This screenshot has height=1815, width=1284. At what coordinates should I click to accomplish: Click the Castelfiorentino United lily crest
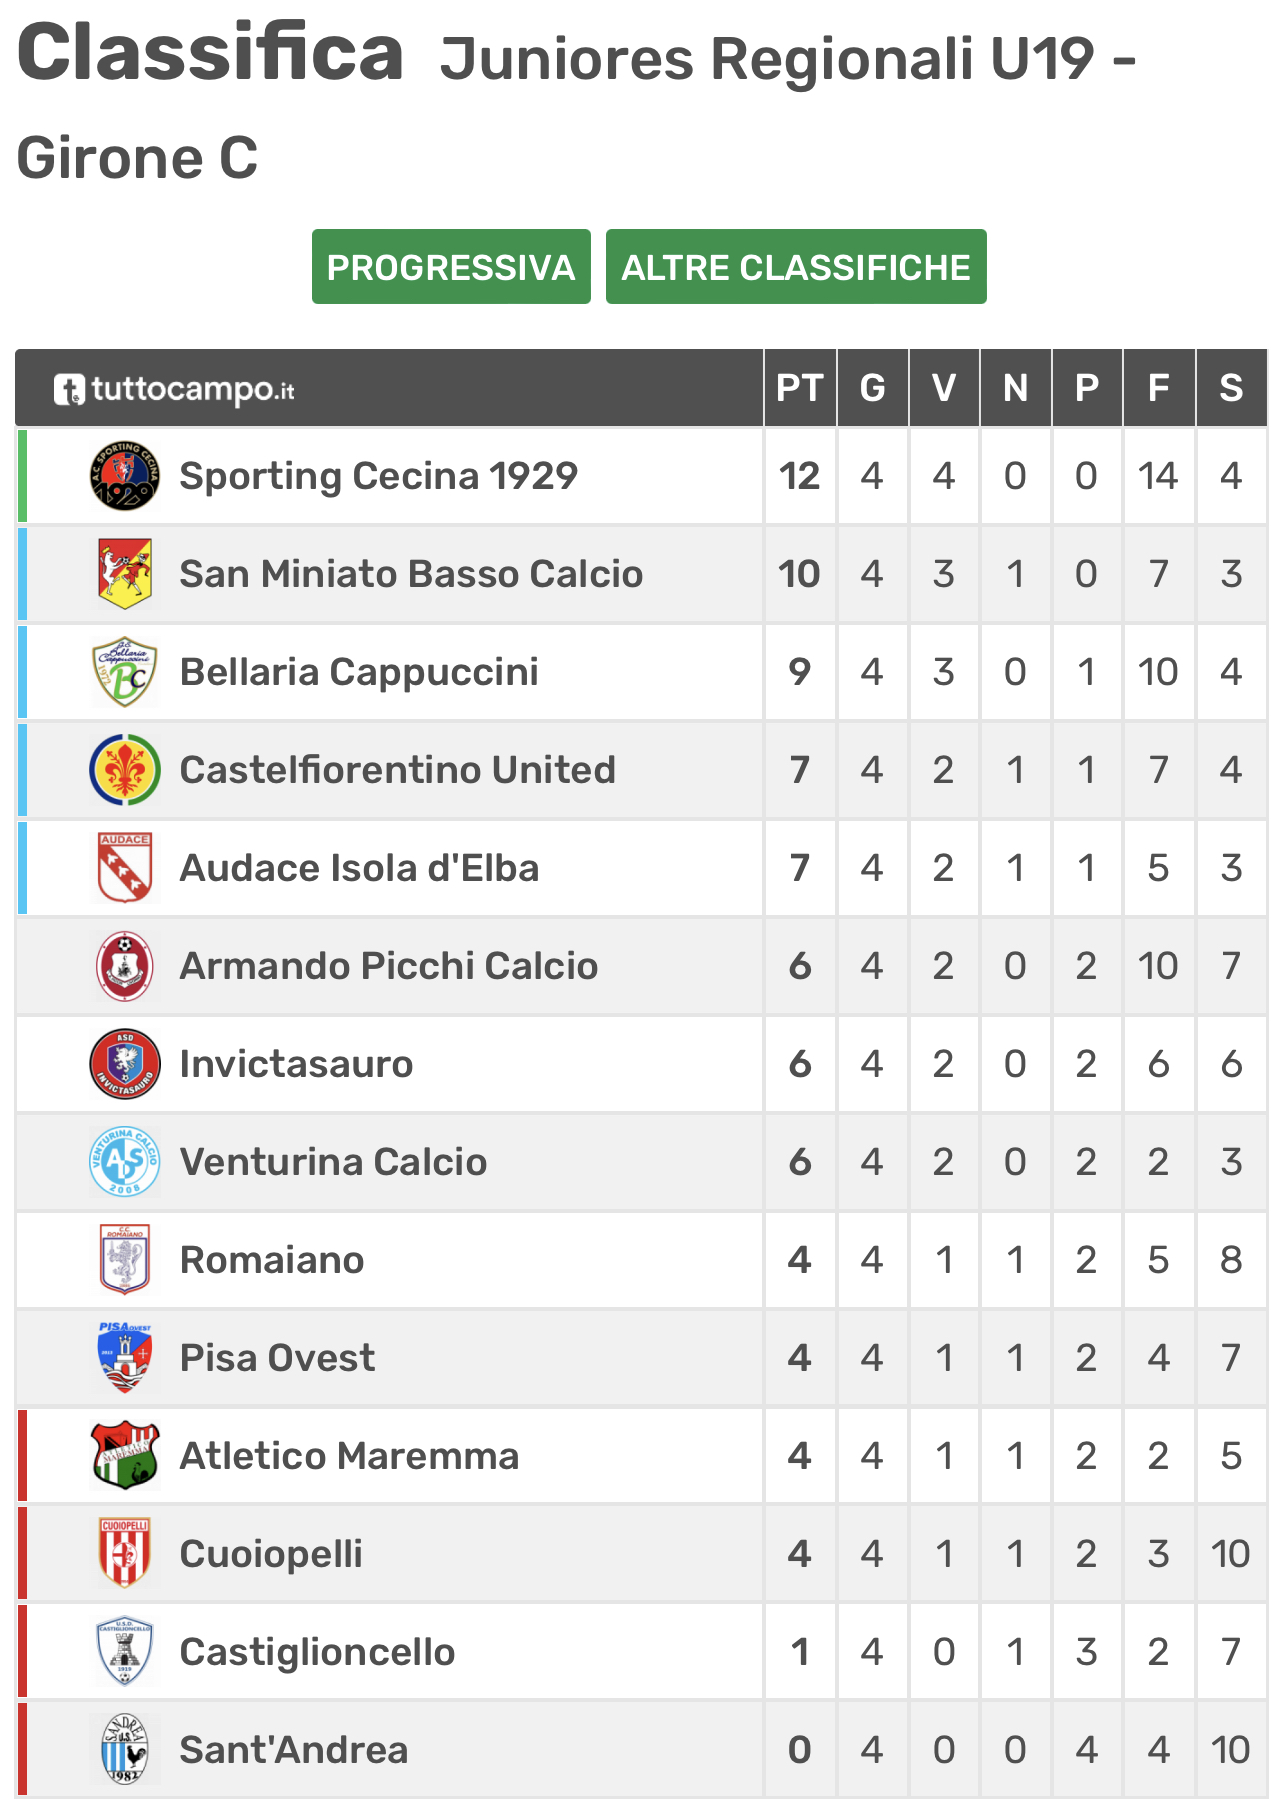point(124,770)
